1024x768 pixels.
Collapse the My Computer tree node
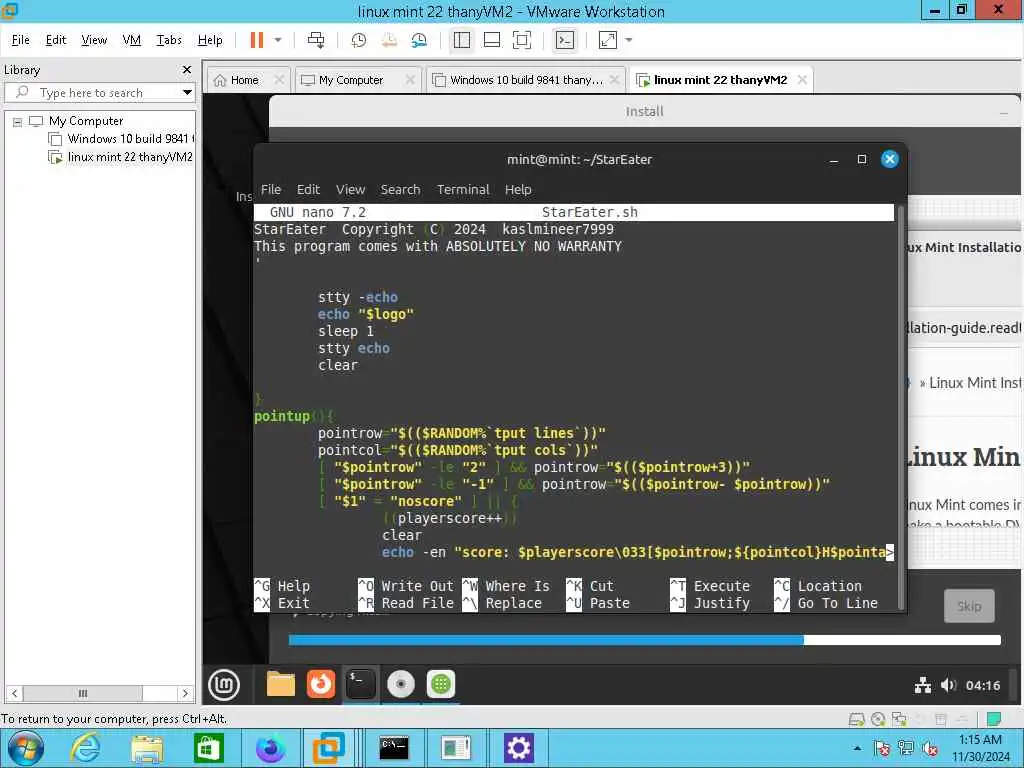[x=18, y=121]
